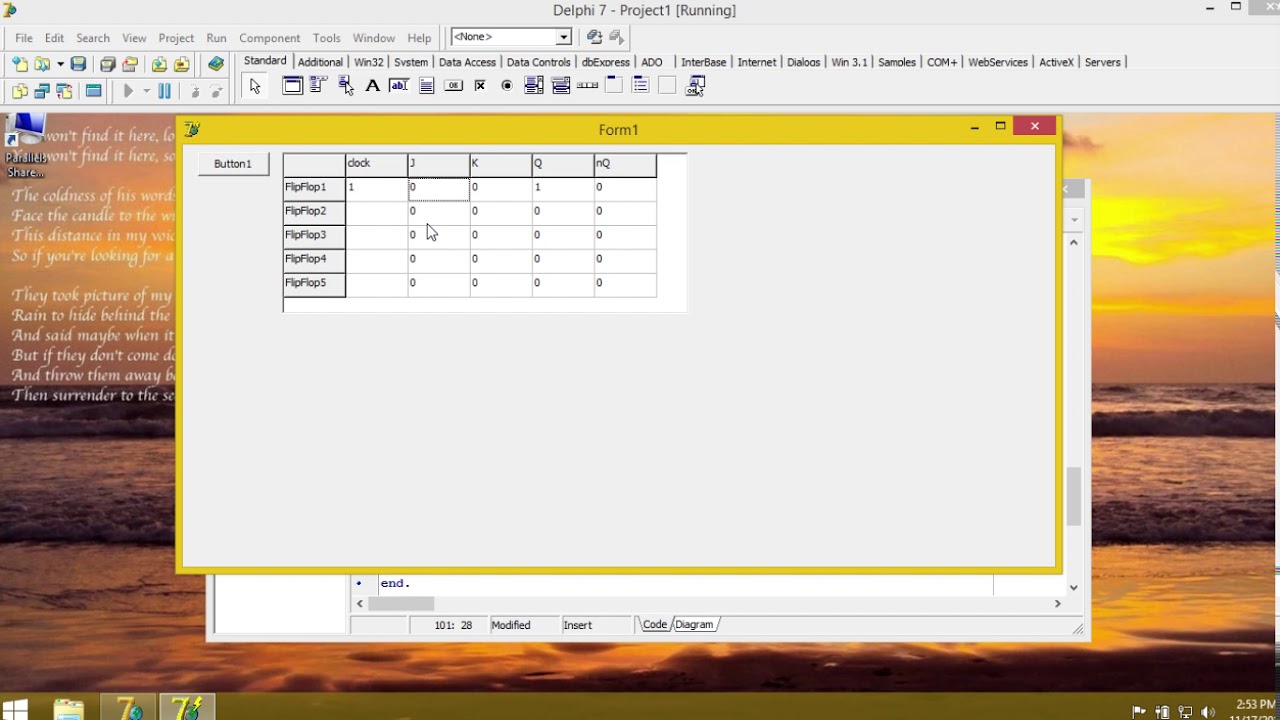Click the View Form toolbar icon

42,91
